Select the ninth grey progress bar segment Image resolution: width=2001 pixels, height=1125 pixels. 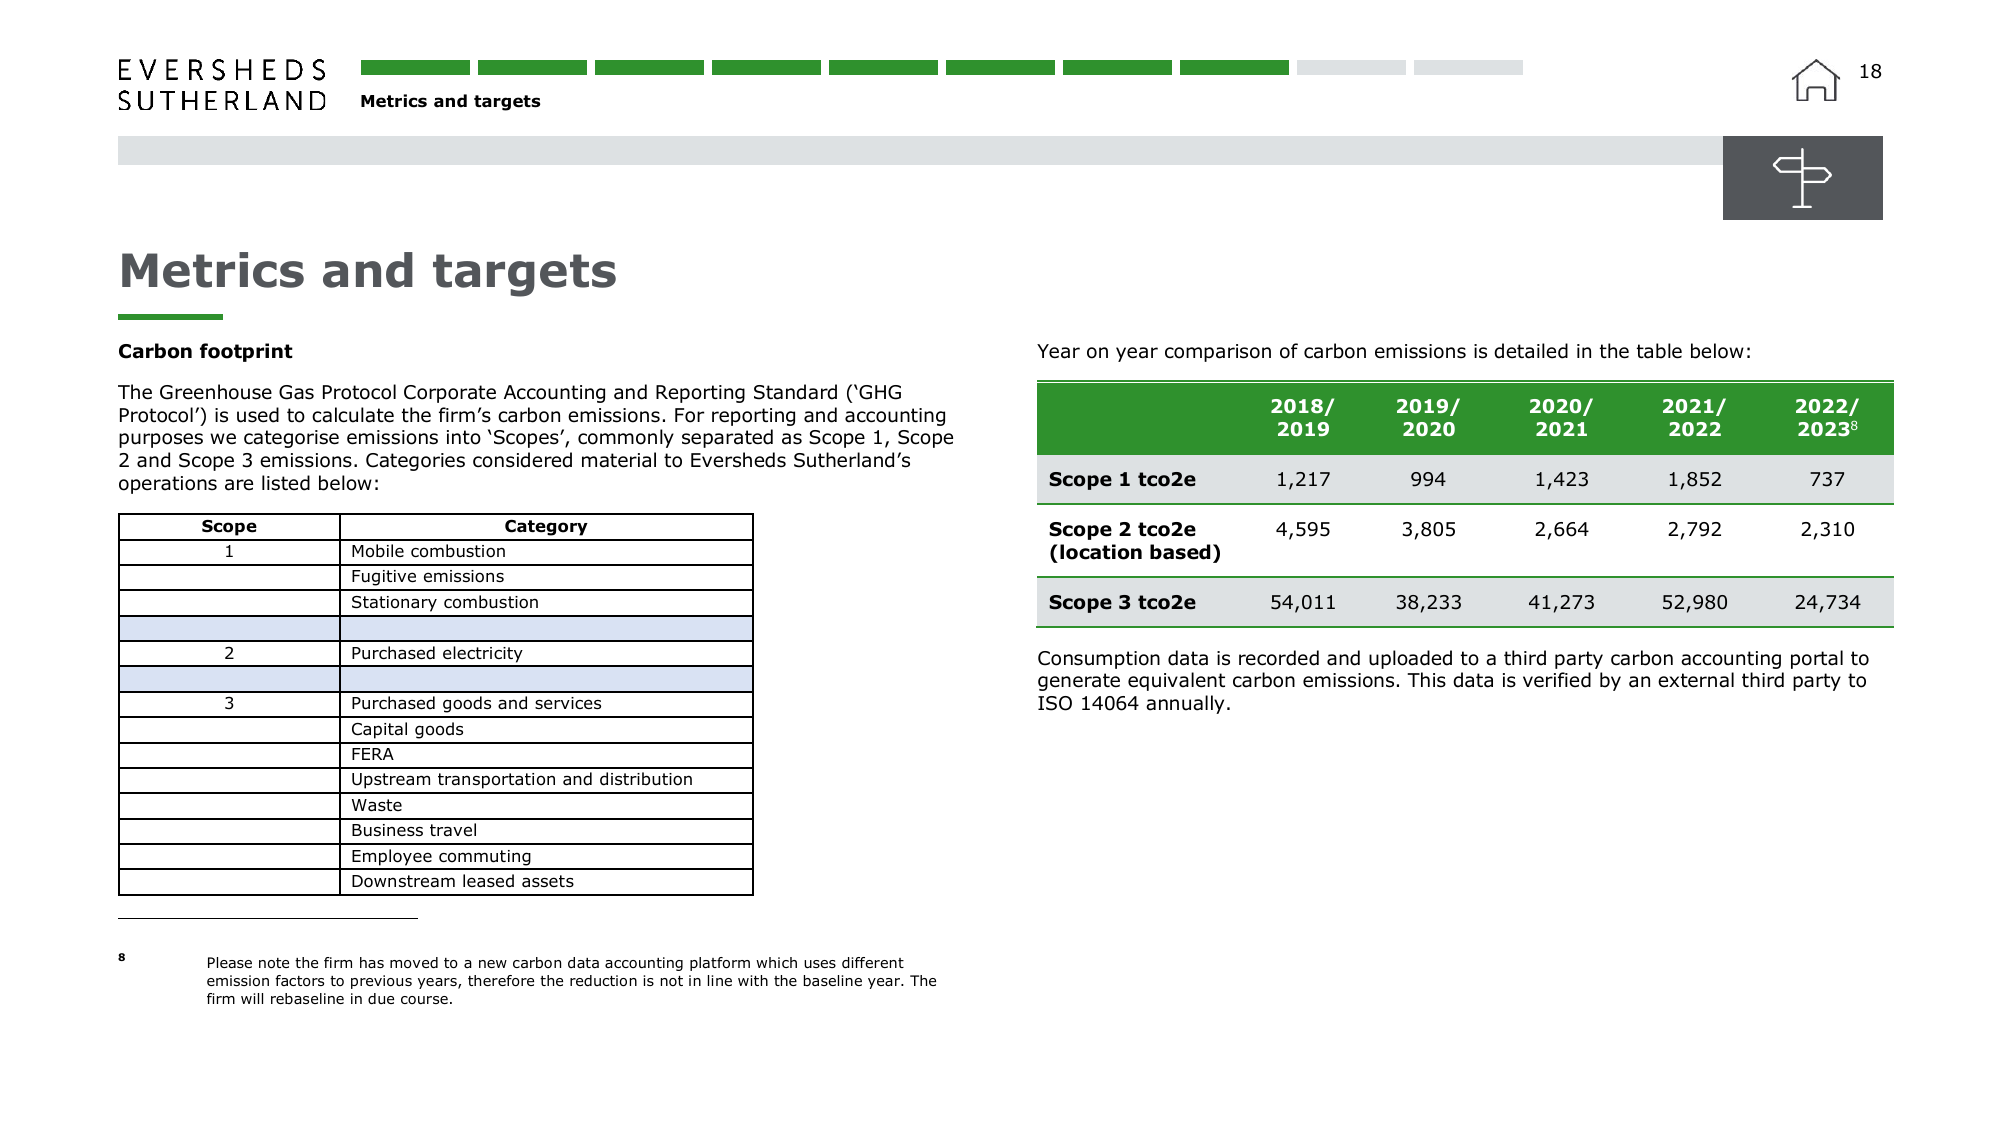pyautogui.click(x=1351, y=67)
